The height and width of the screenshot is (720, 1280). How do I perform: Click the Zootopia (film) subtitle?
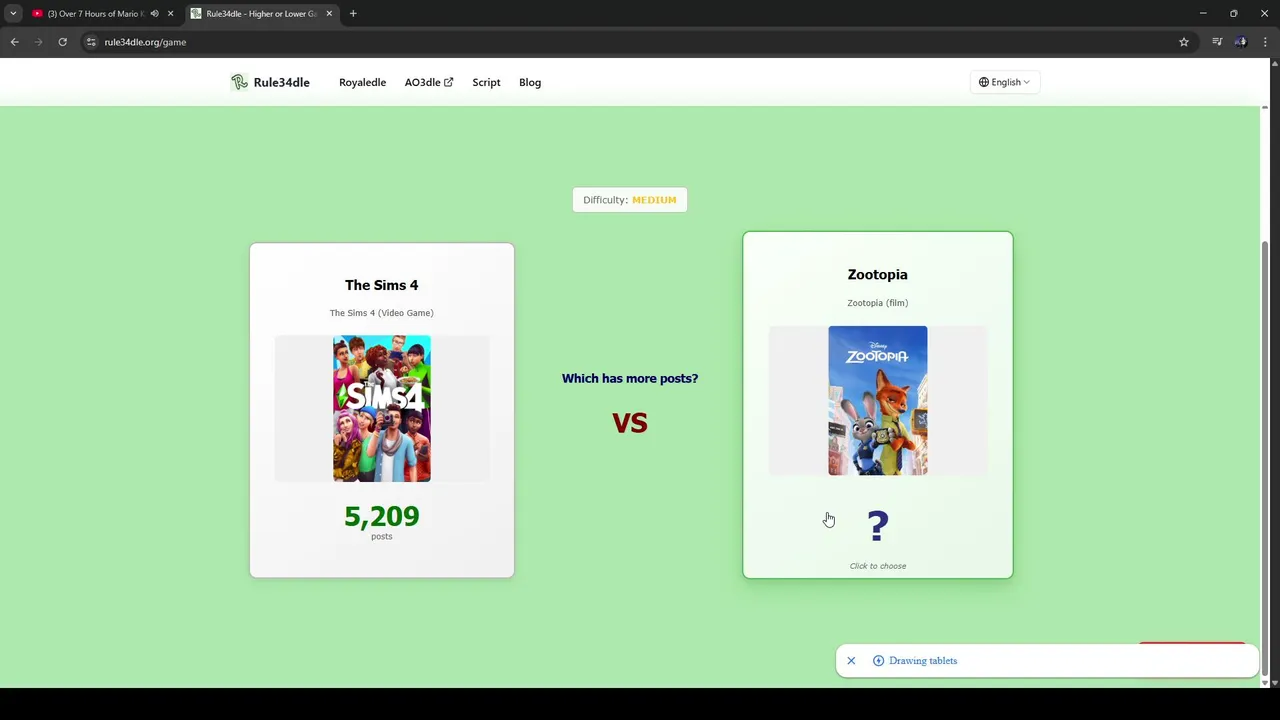878,303
